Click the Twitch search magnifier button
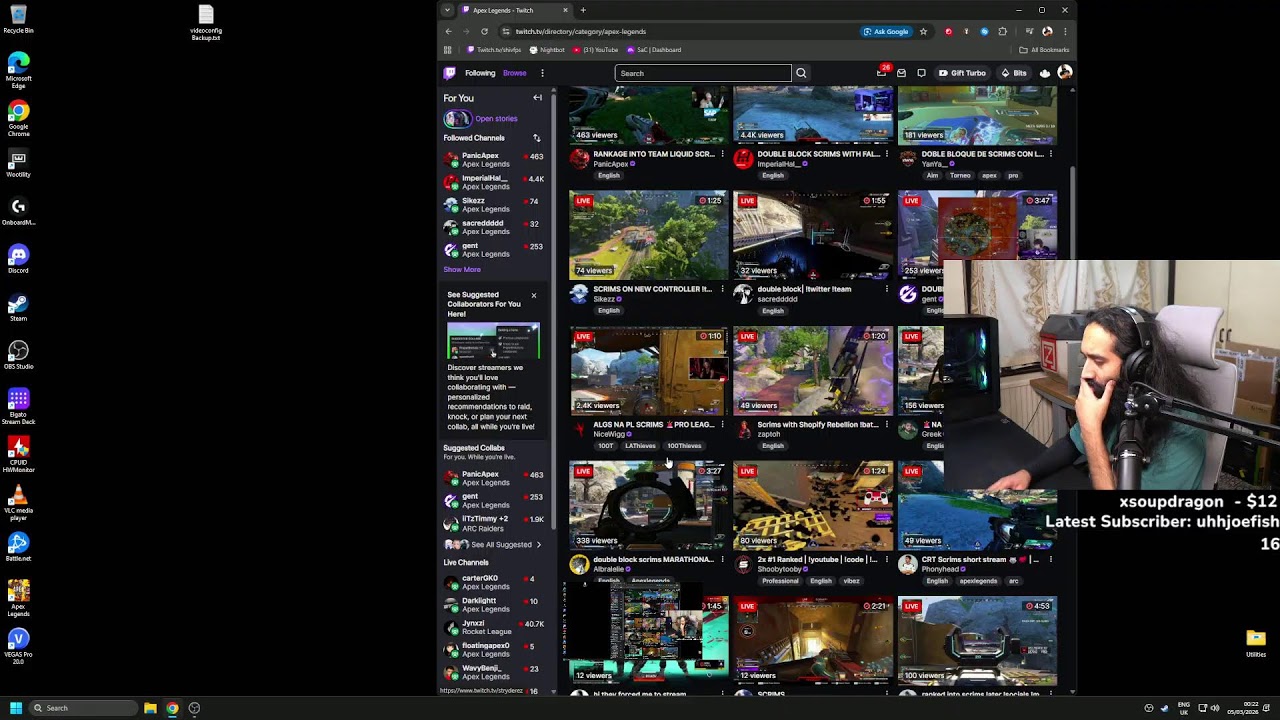The width and height of the screenshot is (1280, 720). [x=801, y=73]
